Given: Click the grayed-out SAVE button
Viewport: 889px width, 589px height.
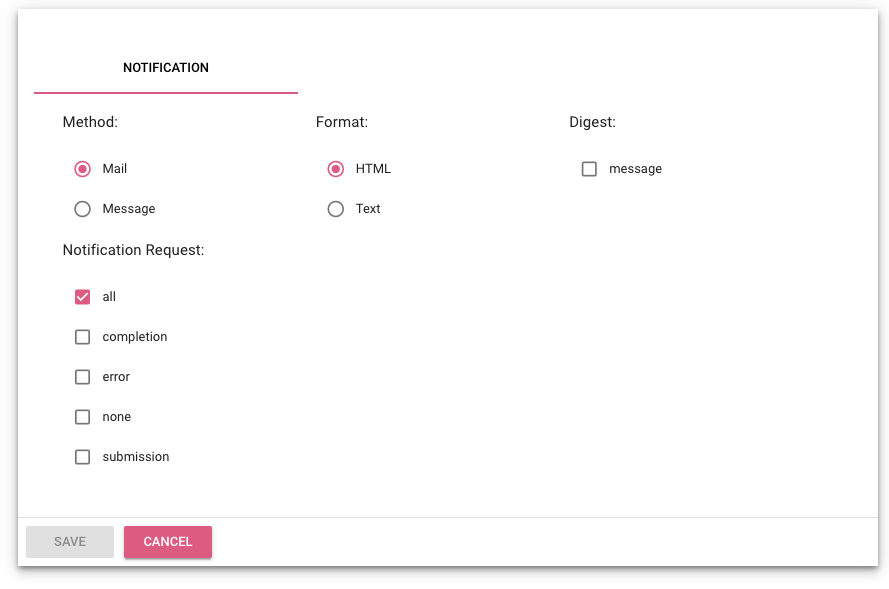Looking at the screenshot, I should (70, 542).
